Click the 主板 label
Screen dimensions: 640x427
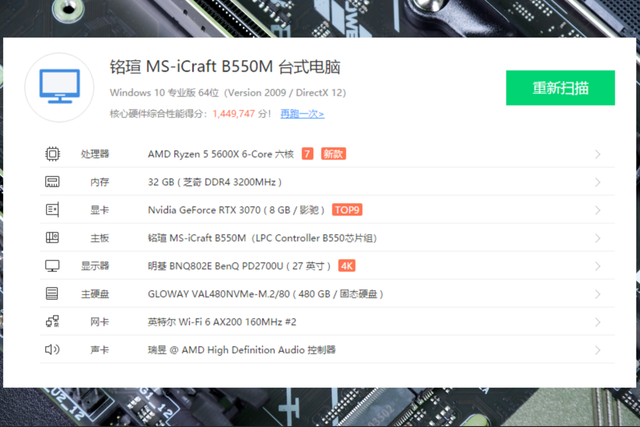[x=100, y=238]
